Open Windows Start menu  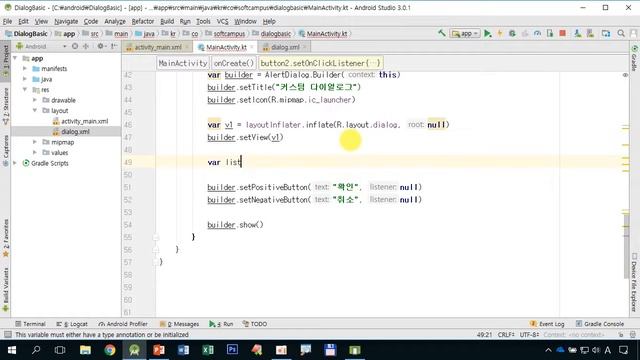point(12,350)
